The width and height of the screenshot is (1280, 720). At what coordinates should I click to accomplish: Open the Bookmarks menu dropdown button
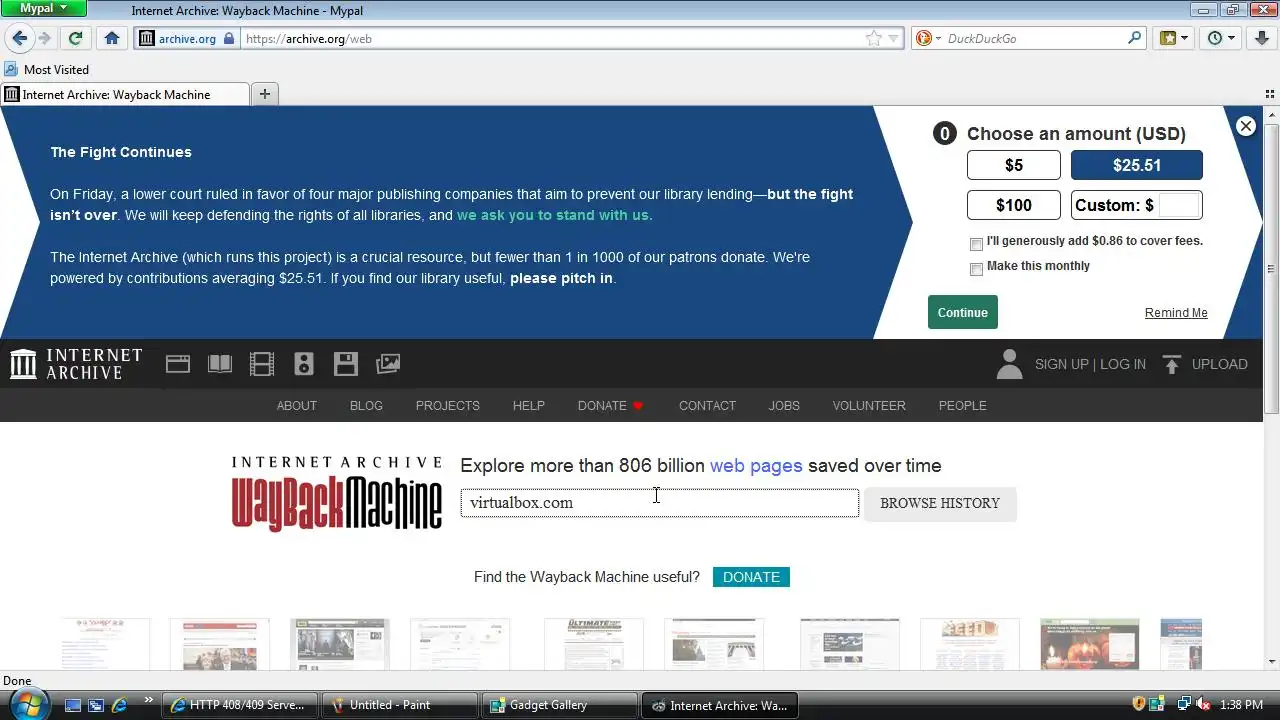tap(1174, 38)
